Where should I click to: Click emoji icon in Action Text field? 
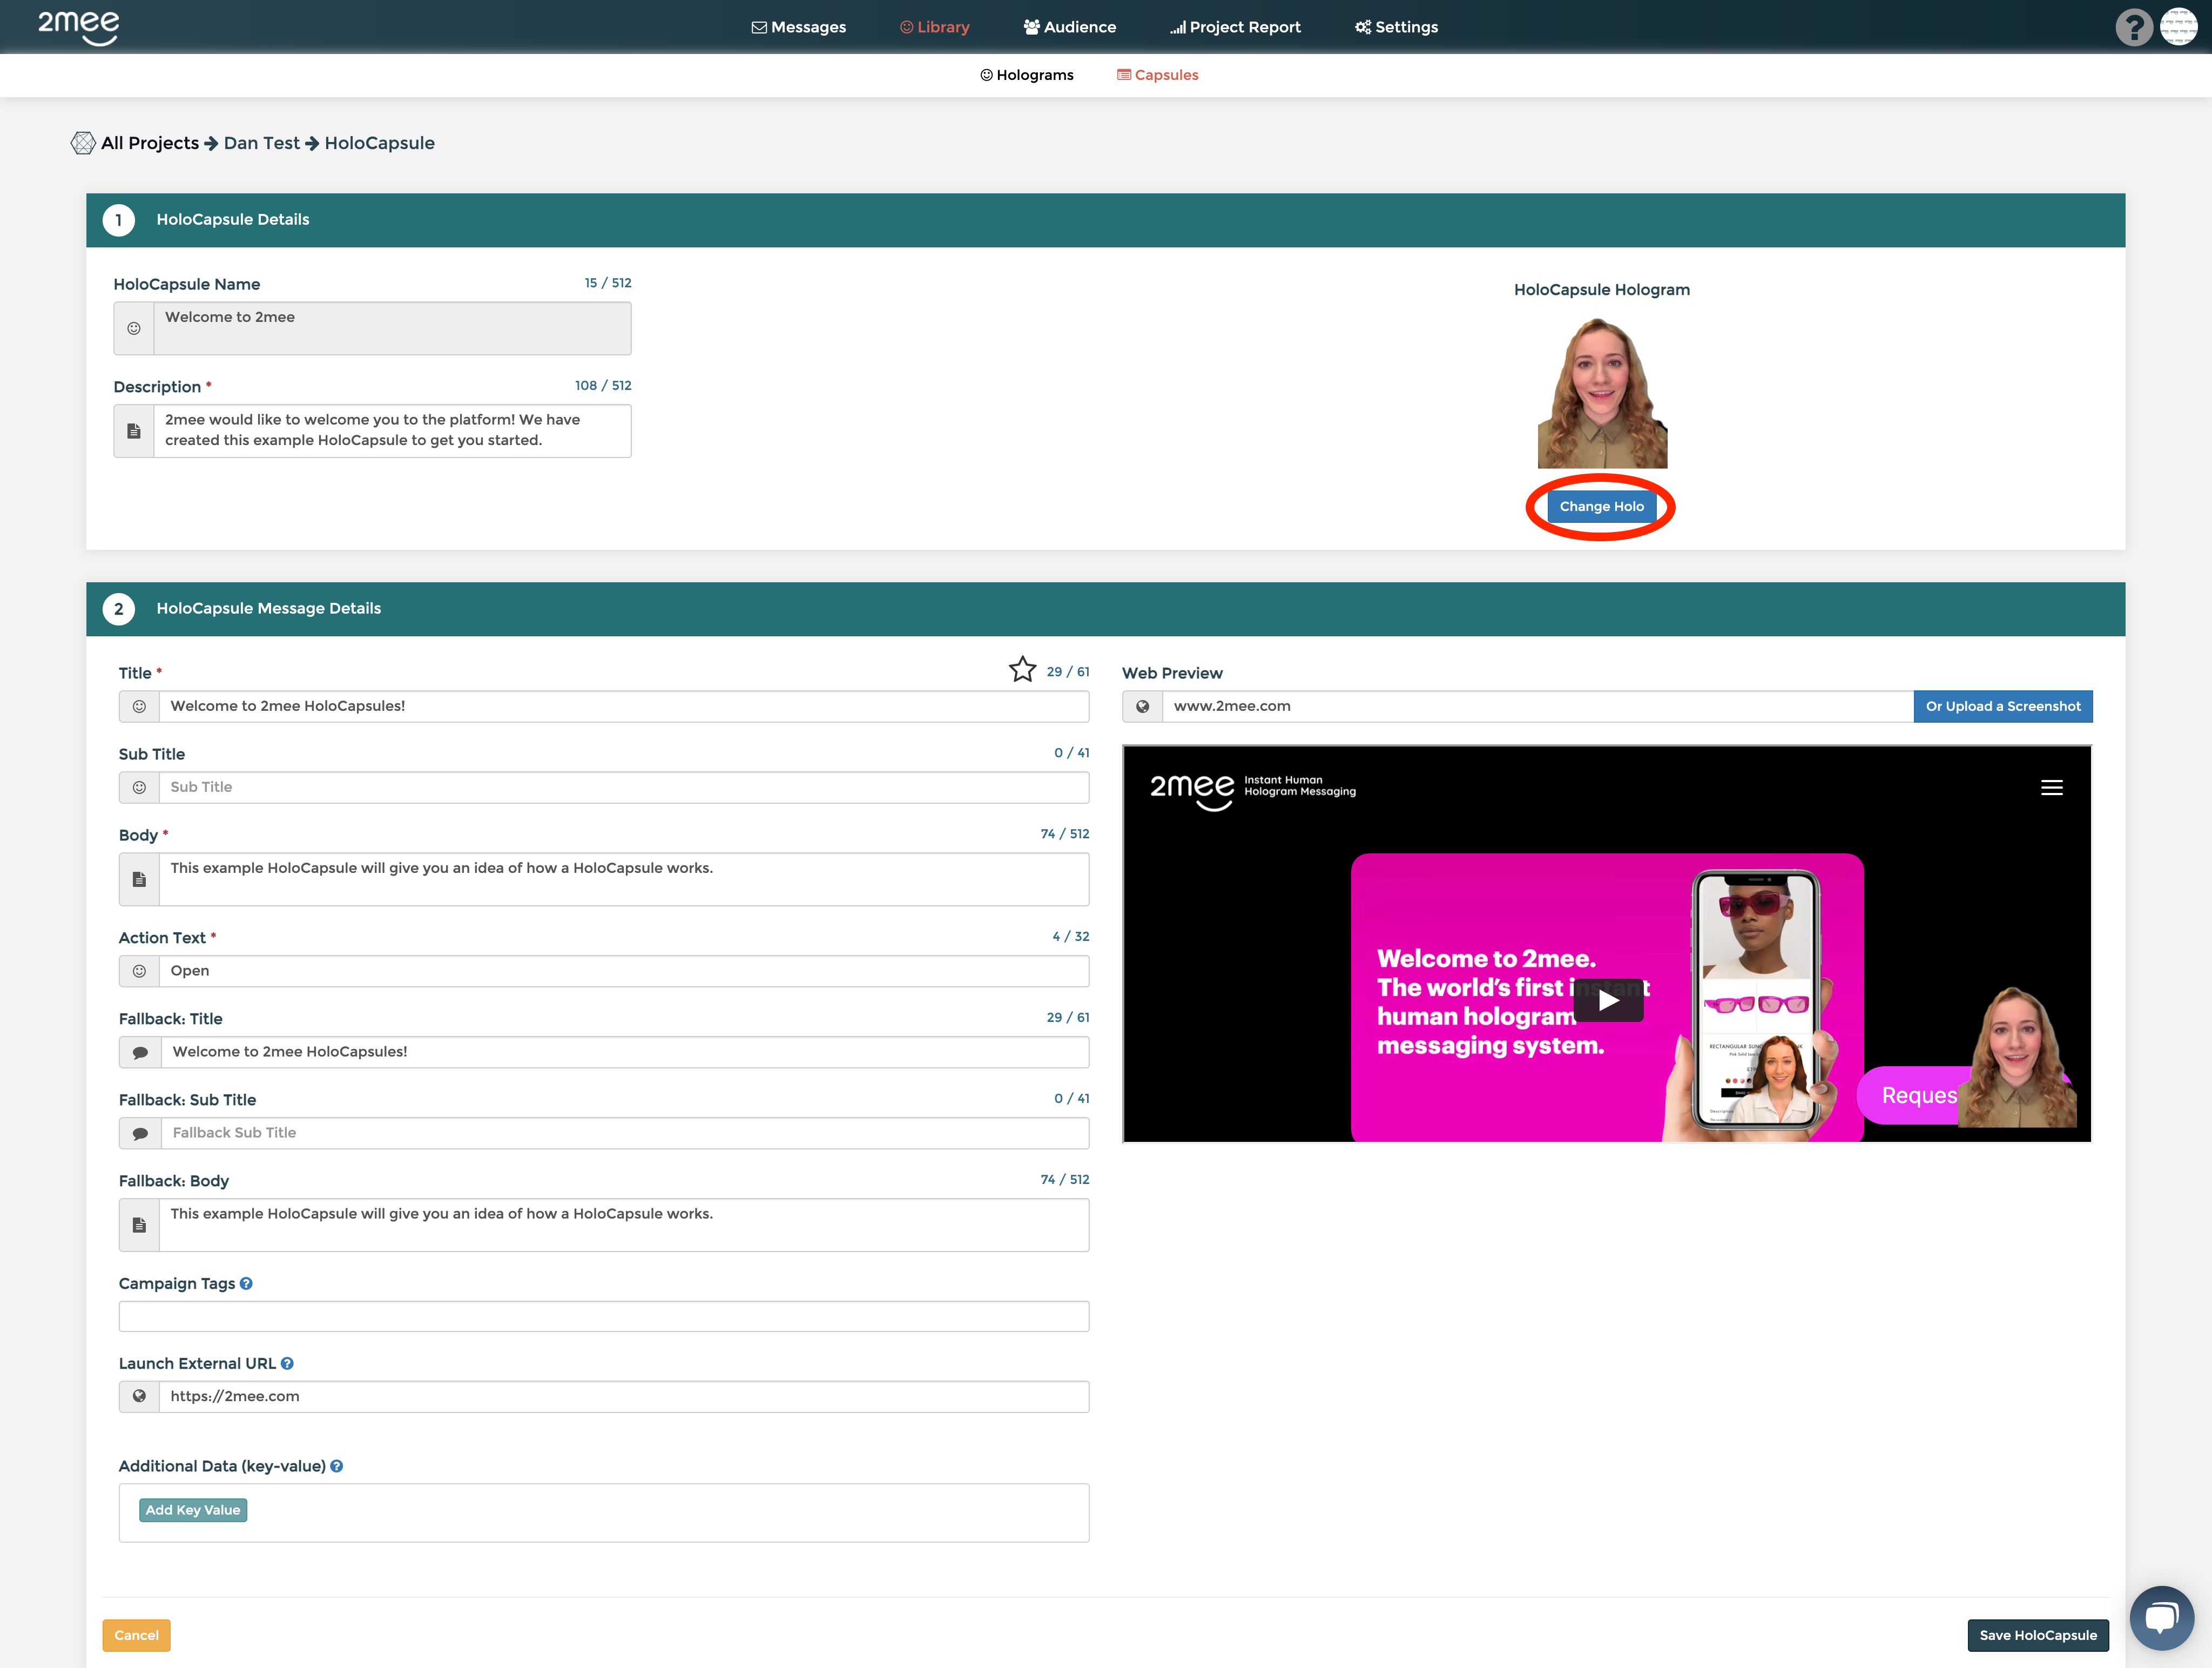tap(140, 971)
